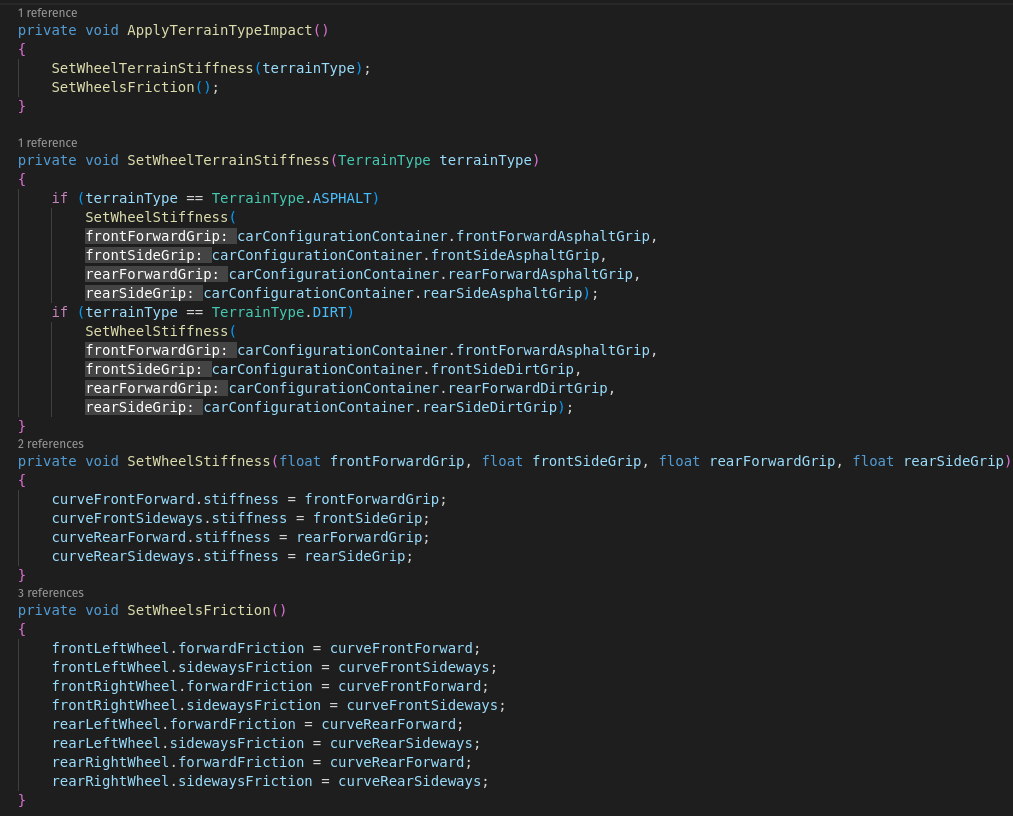Click "1 reference" lens above ApplyTerrainTypeImpact
This screenshot has height=816, width=1013.
point(47,13)
